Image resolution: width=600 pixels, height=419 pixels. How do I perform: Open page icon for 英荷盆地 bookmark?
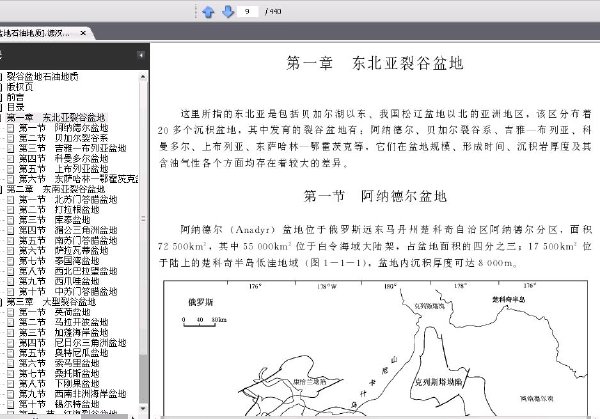(11, 312)
